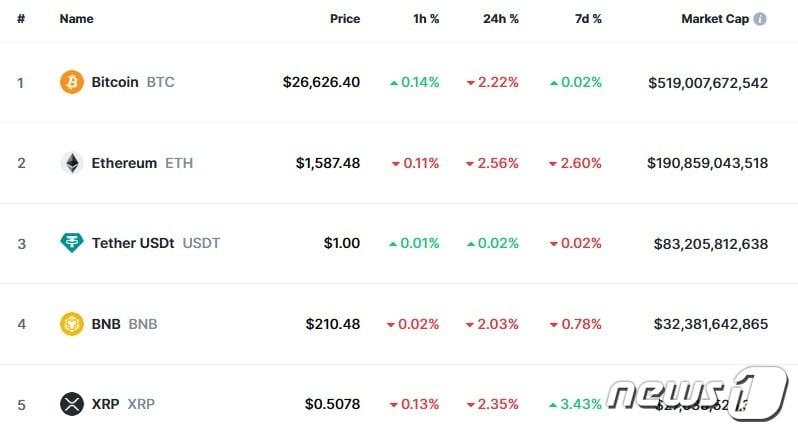Click the XRP logo icon
Viewport: 798px width, 433px height.
(x=72, y=404)
